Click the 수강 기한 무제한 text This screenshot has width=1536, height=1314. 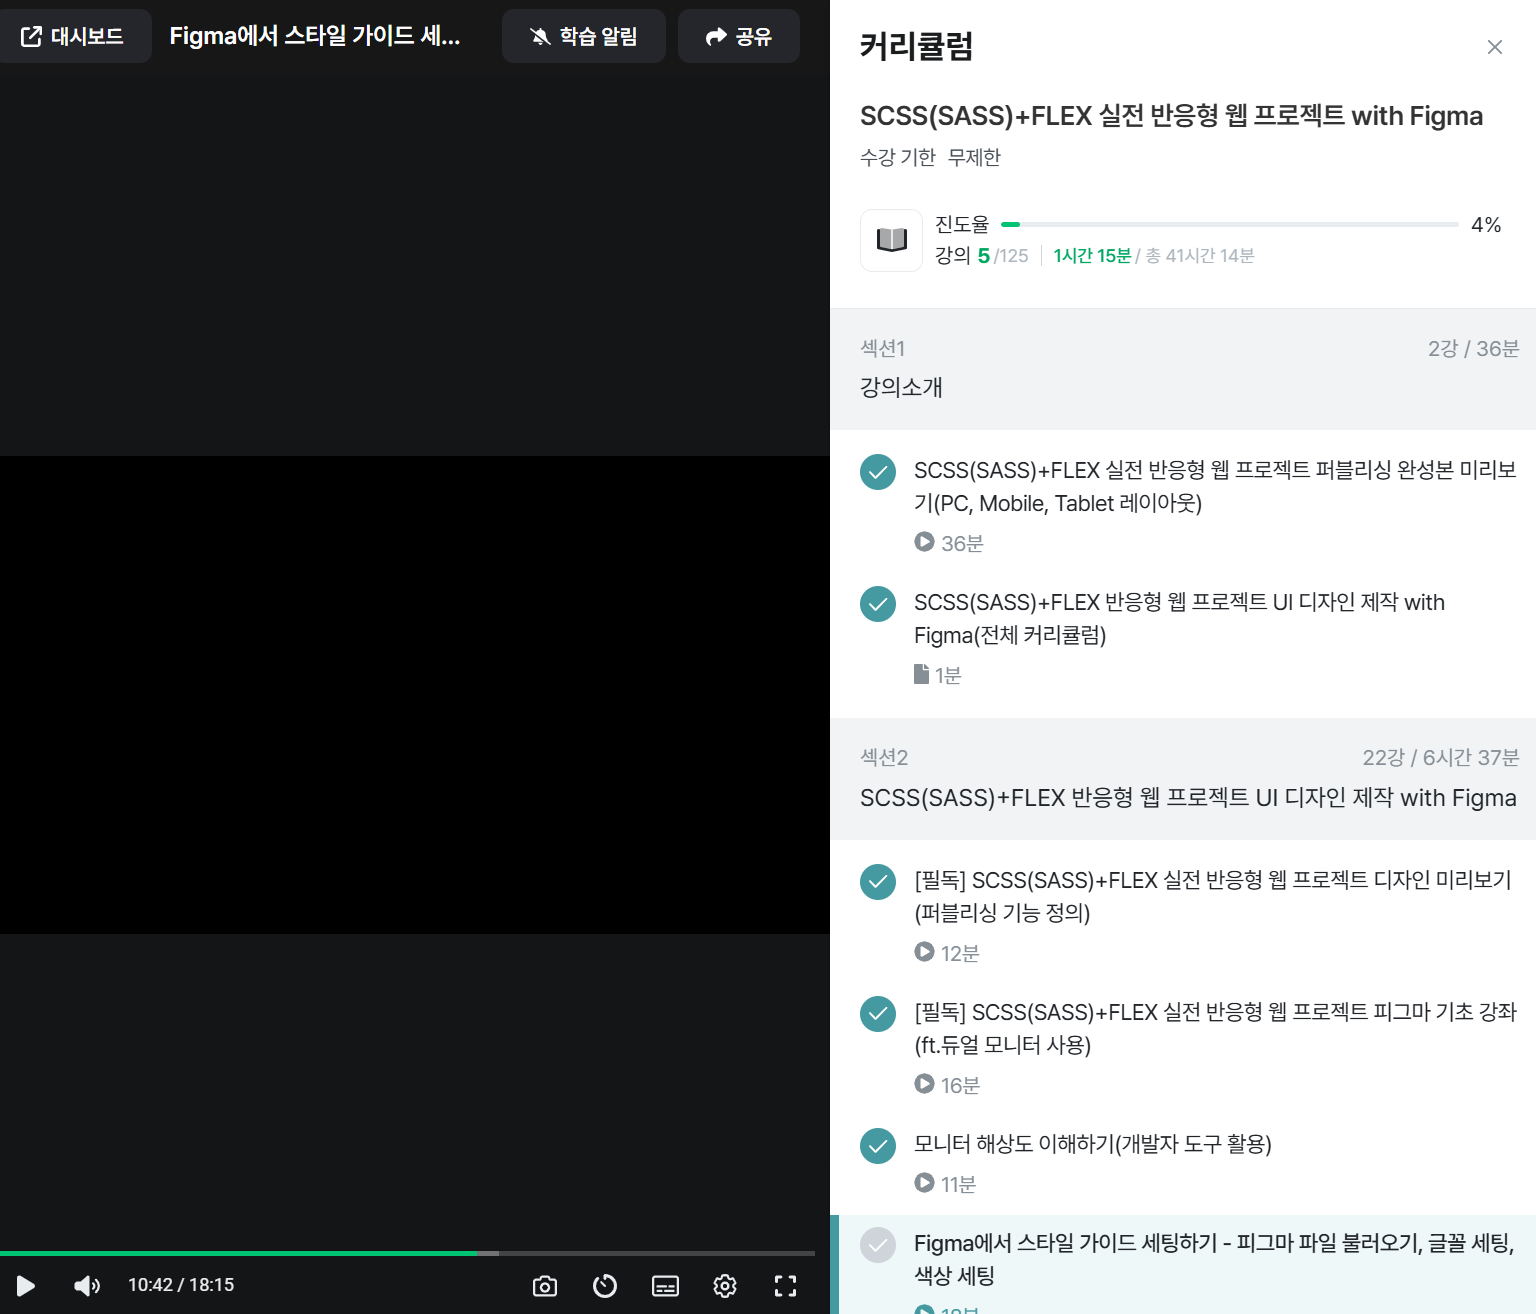[x=930, y=157]
